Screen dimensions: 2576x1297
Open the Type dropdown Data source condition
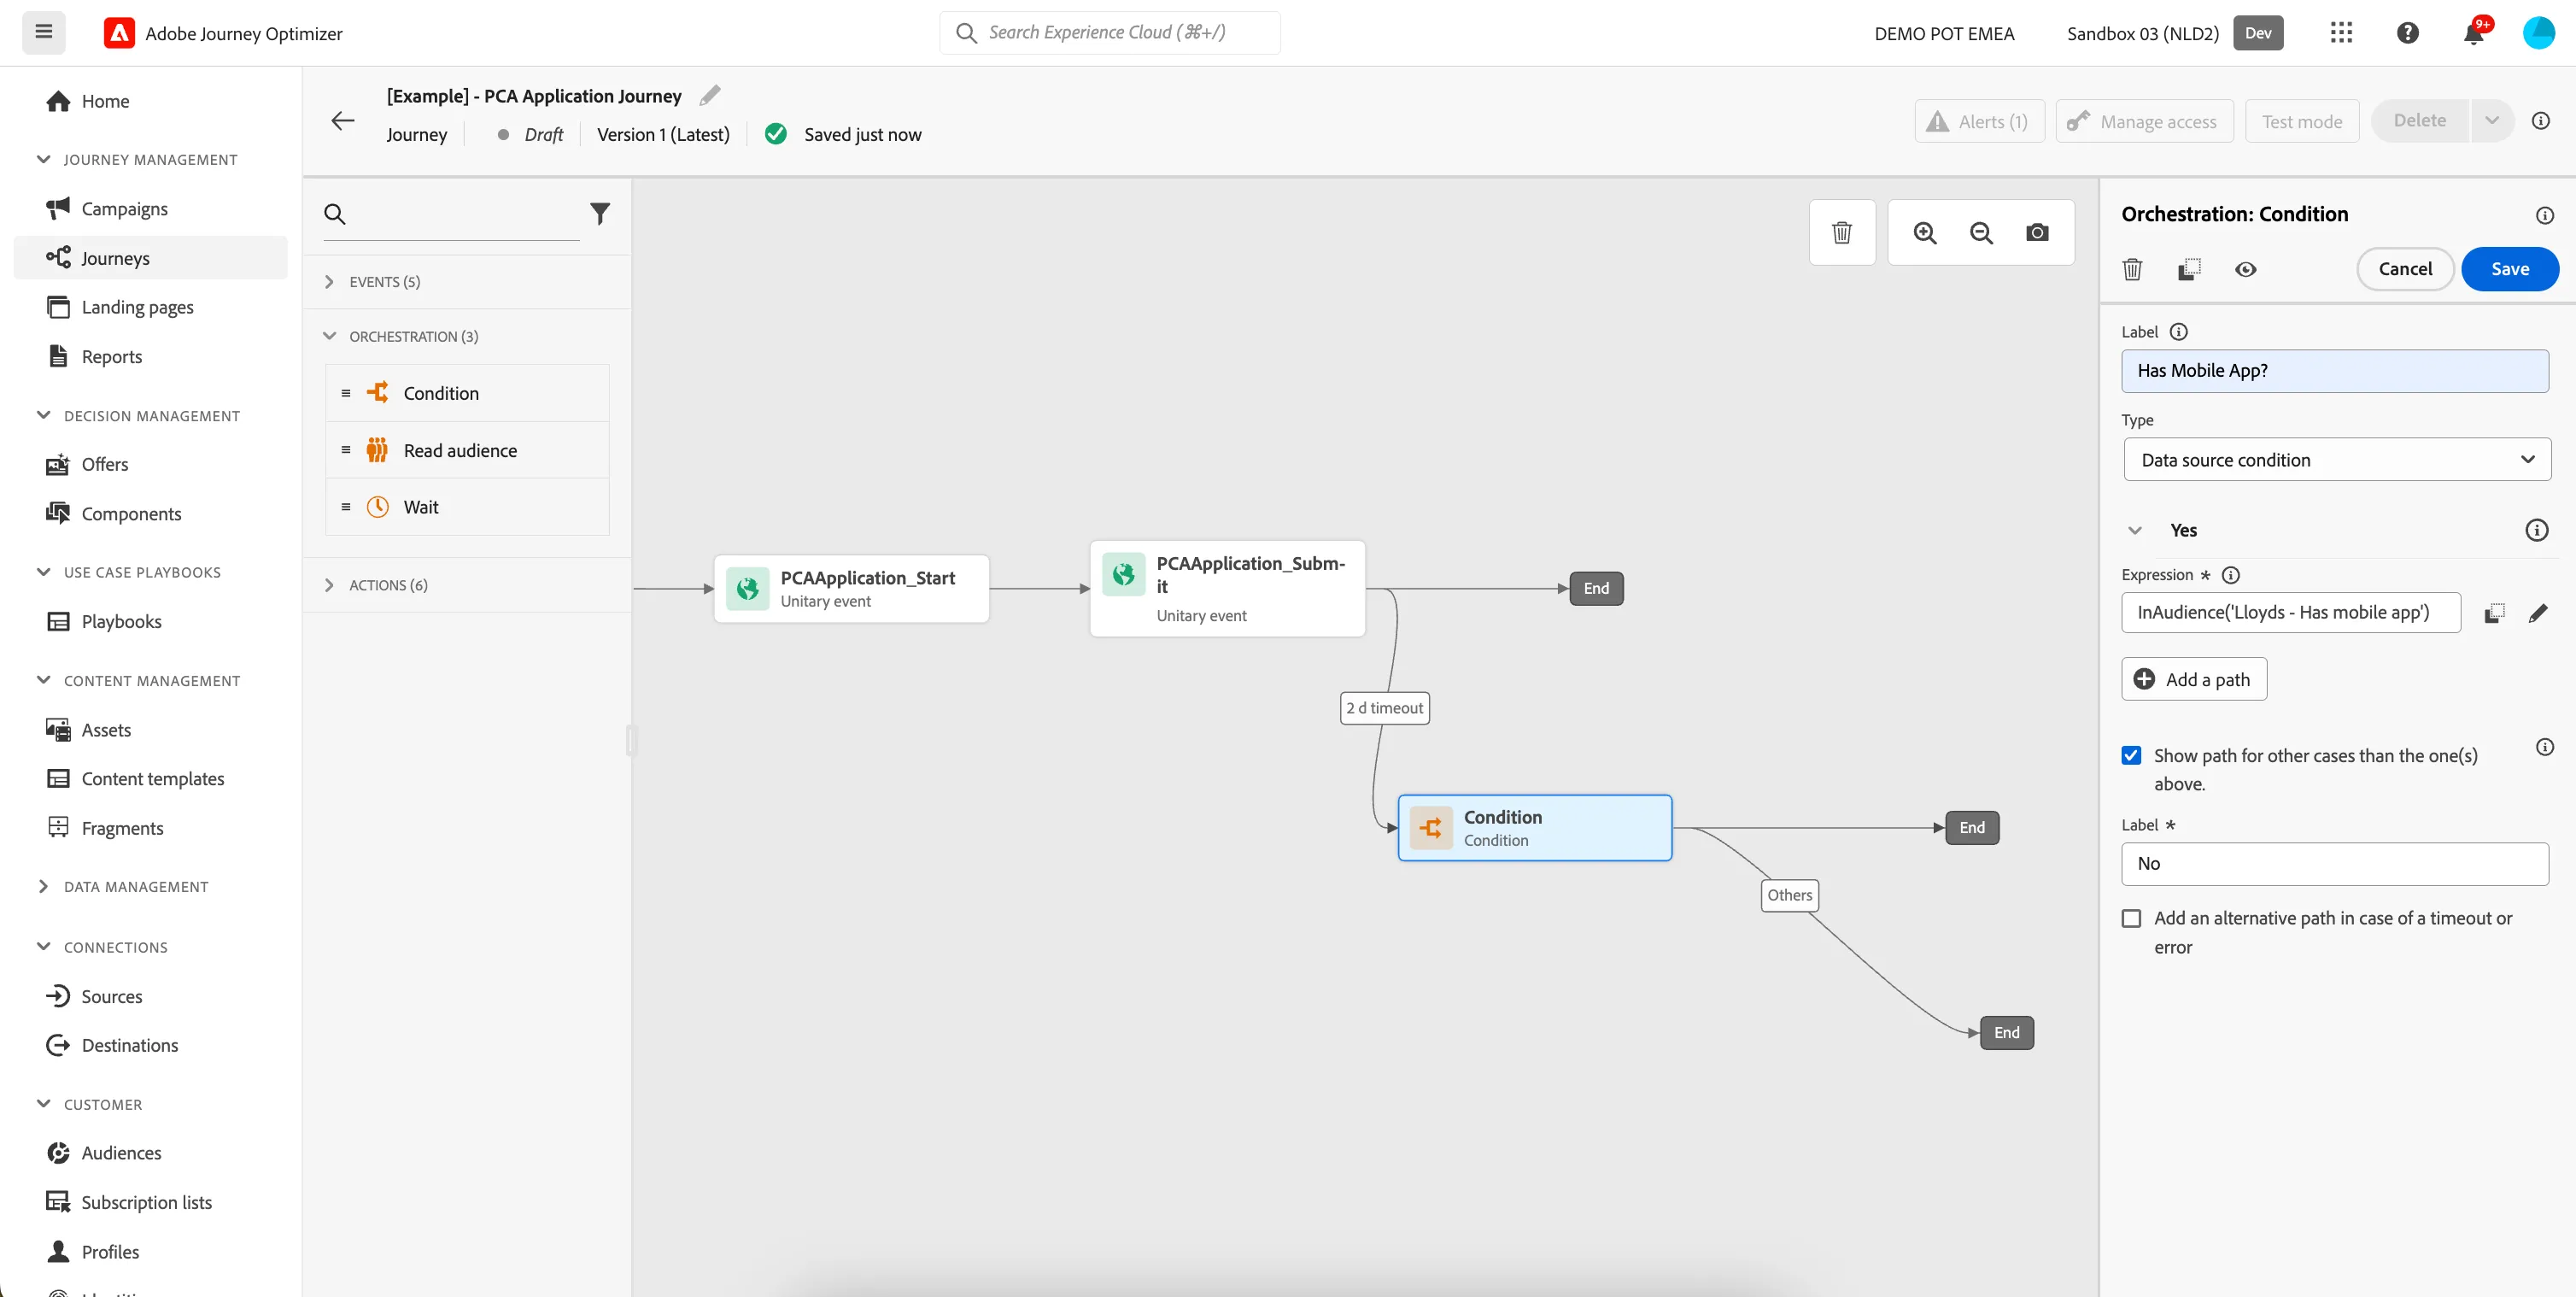tap(2337, 460)
